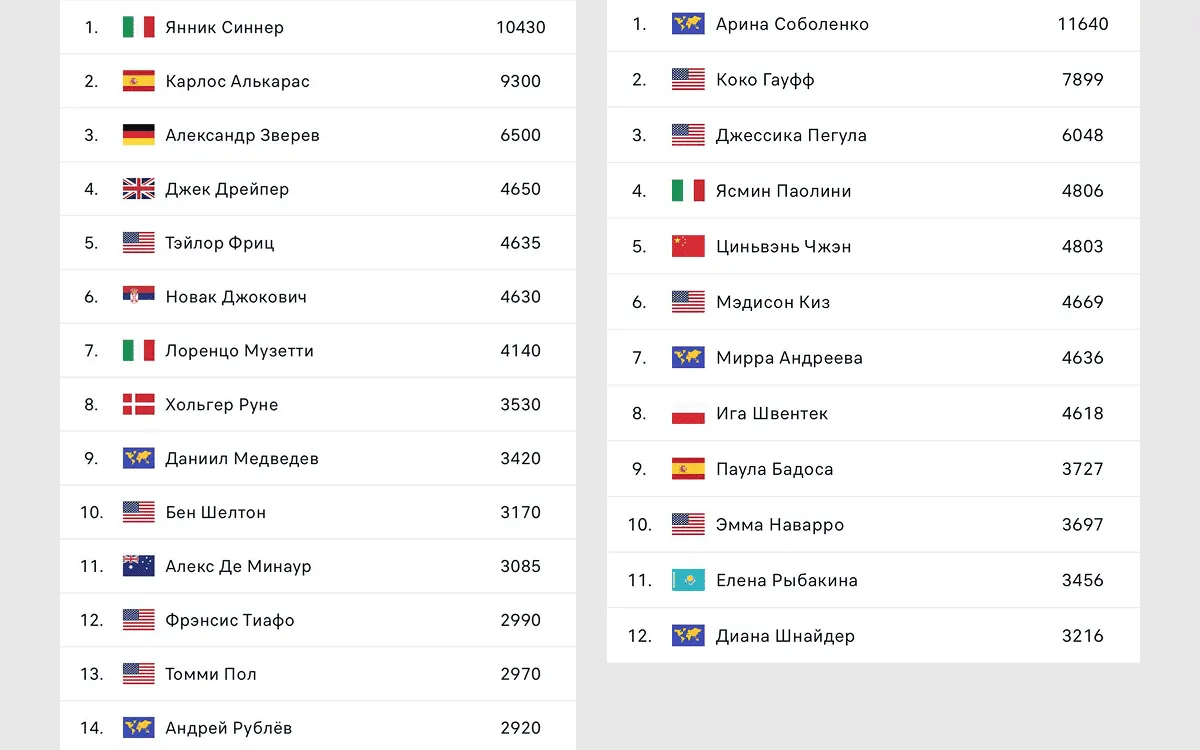The height and width of the screenshot is (750, 1200).
Task: Select player name Диана Шнайдер
Action: 785,636
